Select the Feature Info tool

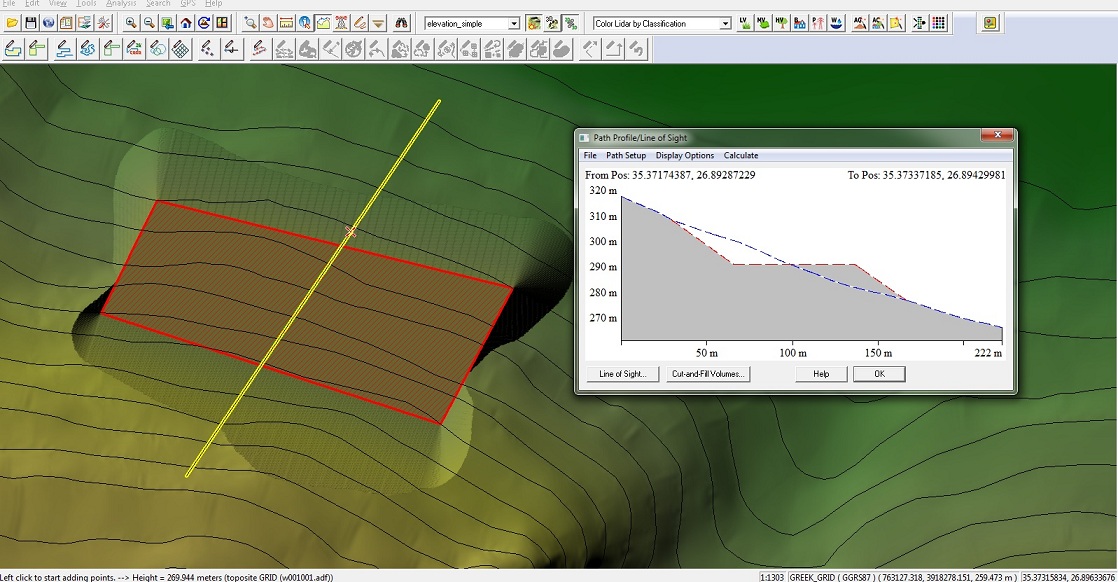pos(305,23)
